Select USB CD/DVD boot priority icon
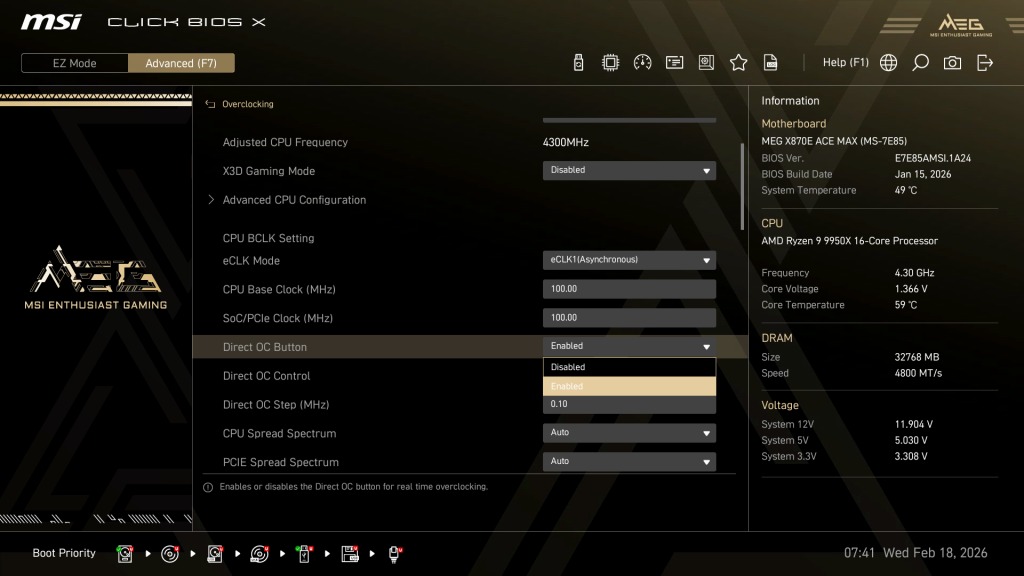The height and width of the screenshot is (576, 1024). point(259,554)
